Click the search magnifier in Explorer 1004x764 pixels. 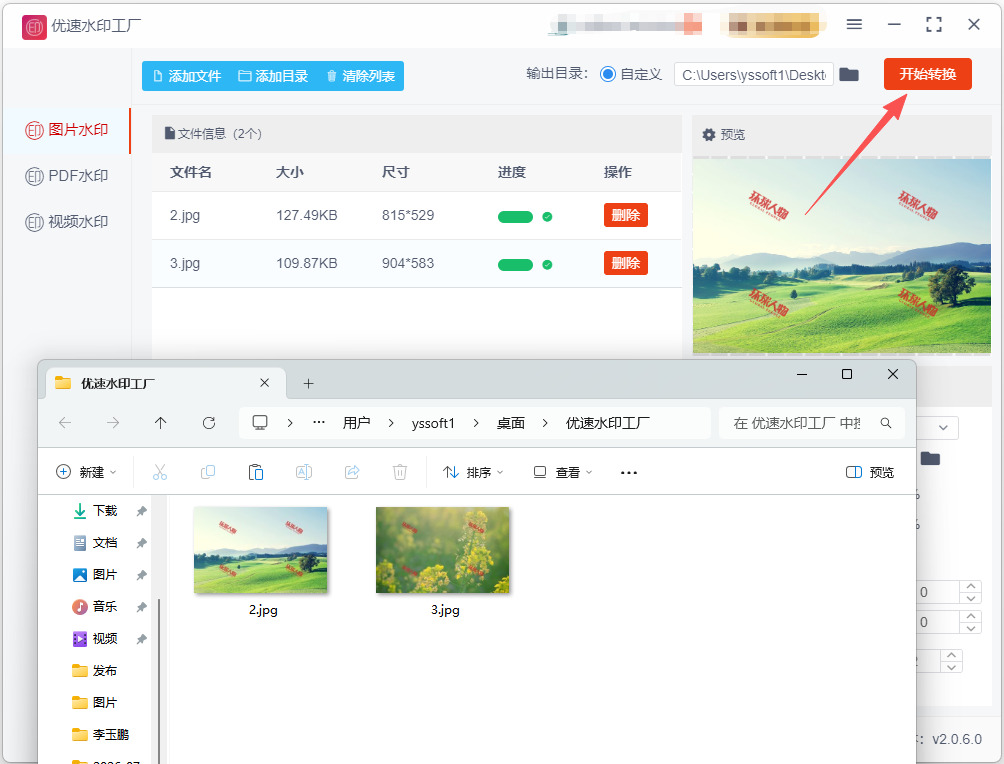tap(886, 423)
